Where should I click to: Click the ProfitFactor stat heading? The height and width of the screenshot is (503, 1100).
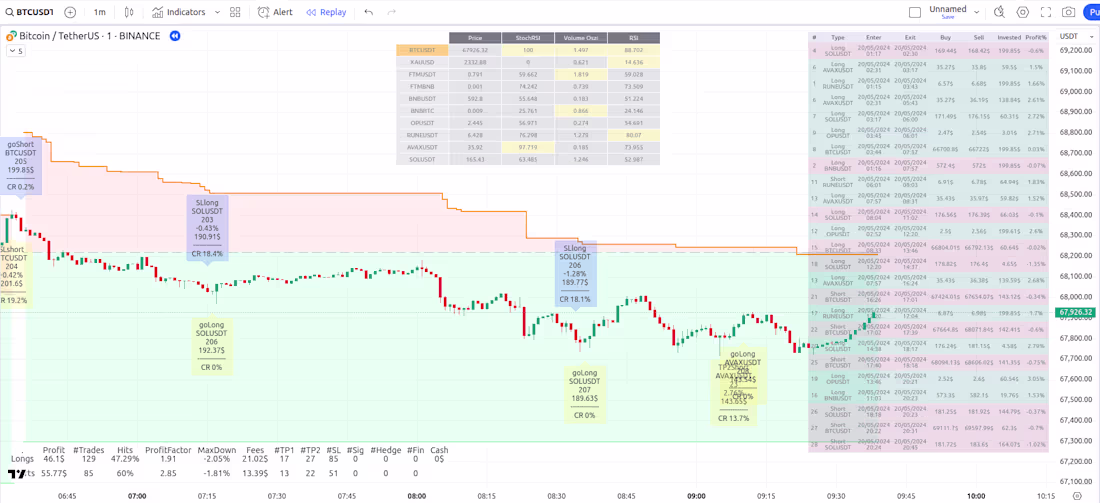pyautogui.click(x=166, y=450)
